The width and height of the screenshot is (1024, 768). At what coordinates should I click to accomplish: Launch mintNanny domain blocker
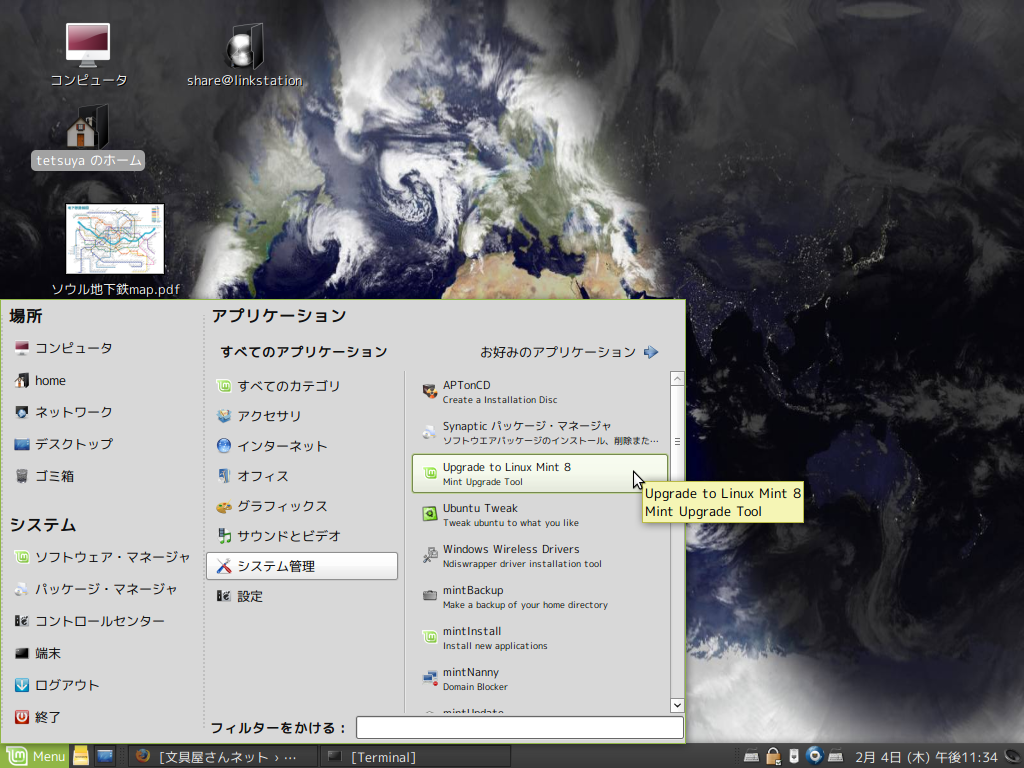(540, 679)
